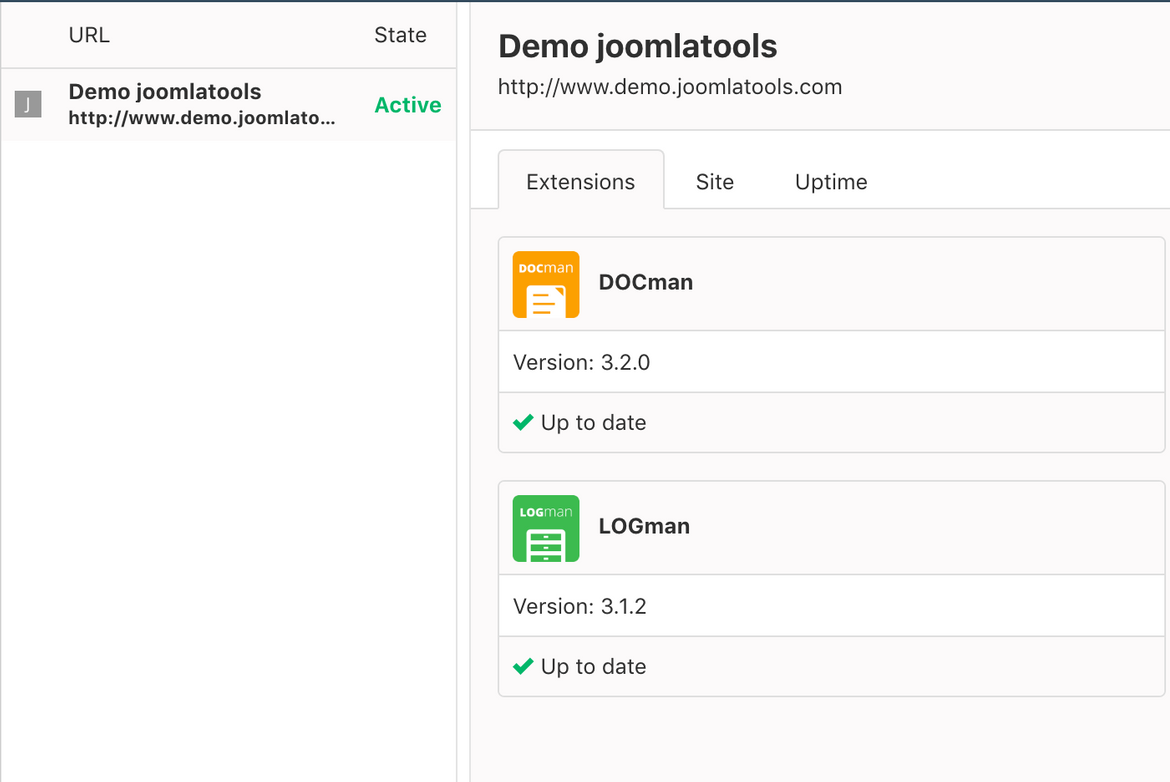1170x782 pixels.
Task: Select the Extensions tab
Action: 581,181
